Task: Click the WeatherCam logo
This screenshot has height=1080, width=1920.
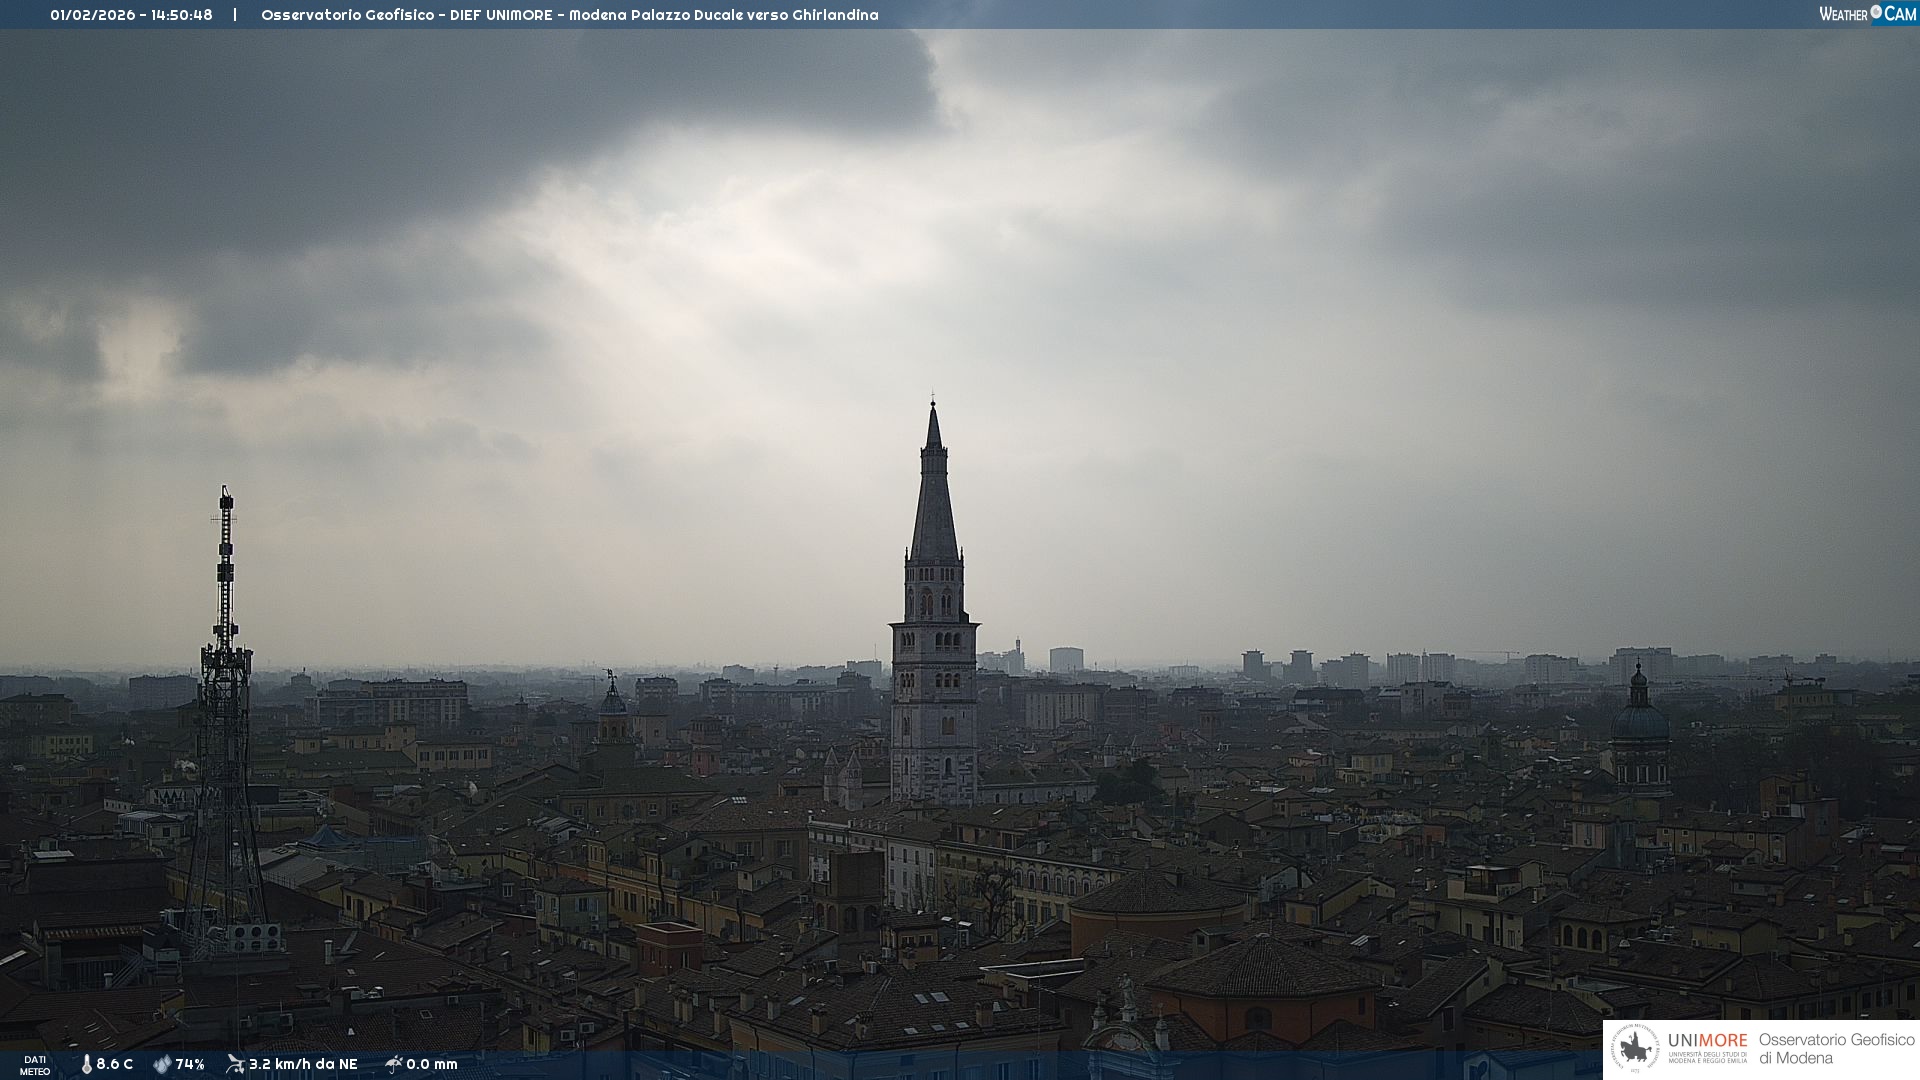Action: coord(1867,14)
